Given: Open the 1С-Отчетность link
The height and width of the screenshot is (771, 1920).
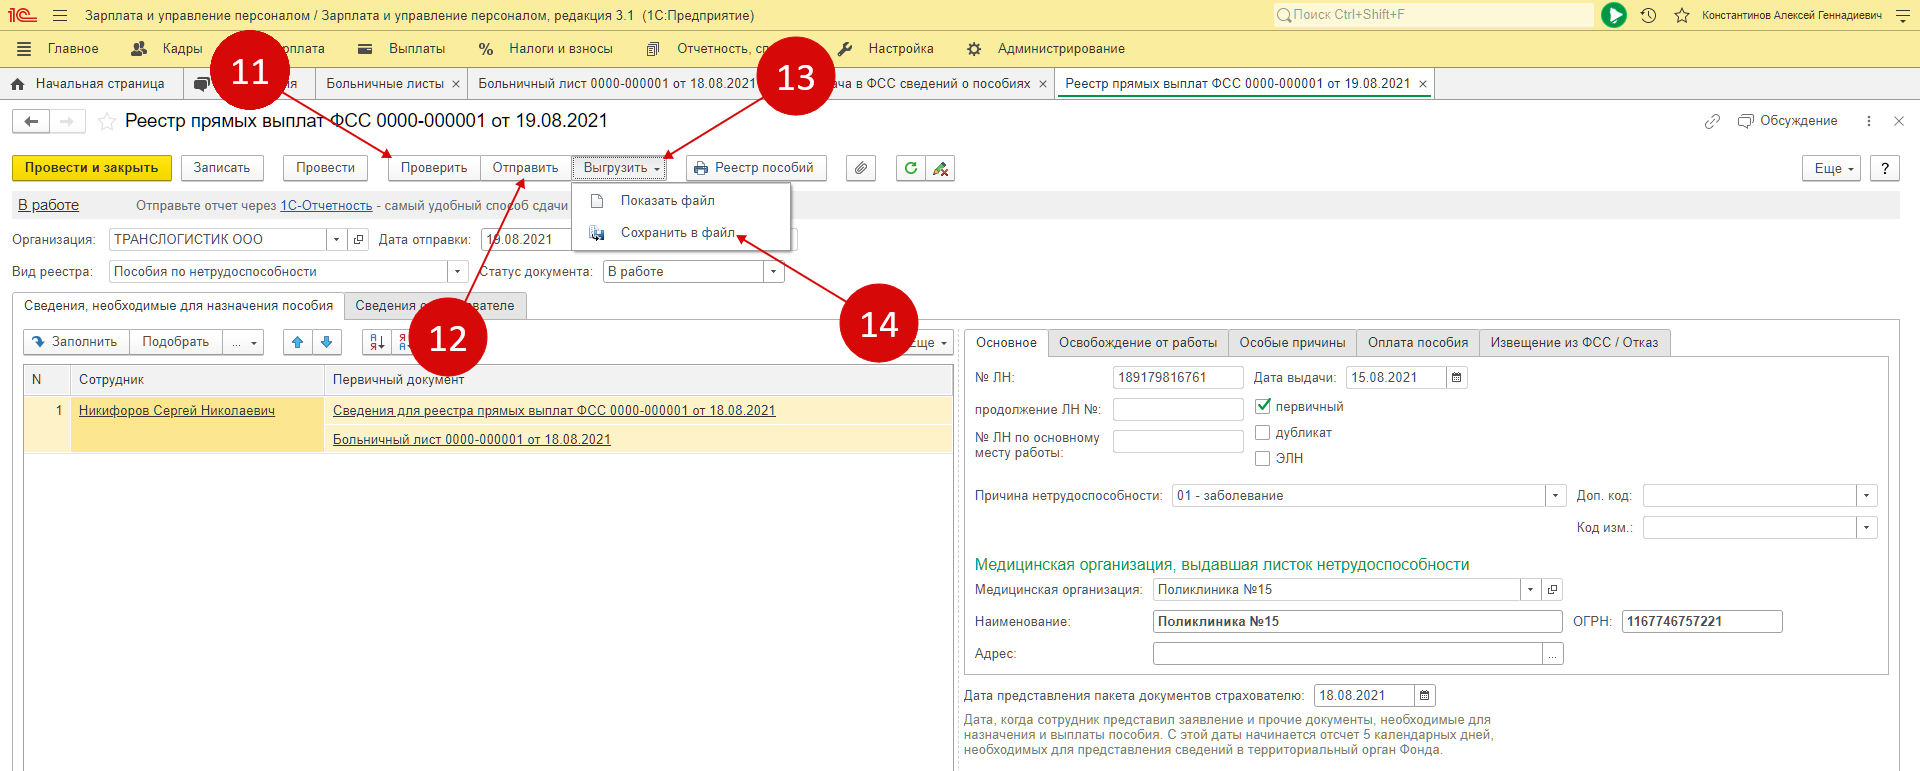Looking at the screenshot, I should [326, 206].
